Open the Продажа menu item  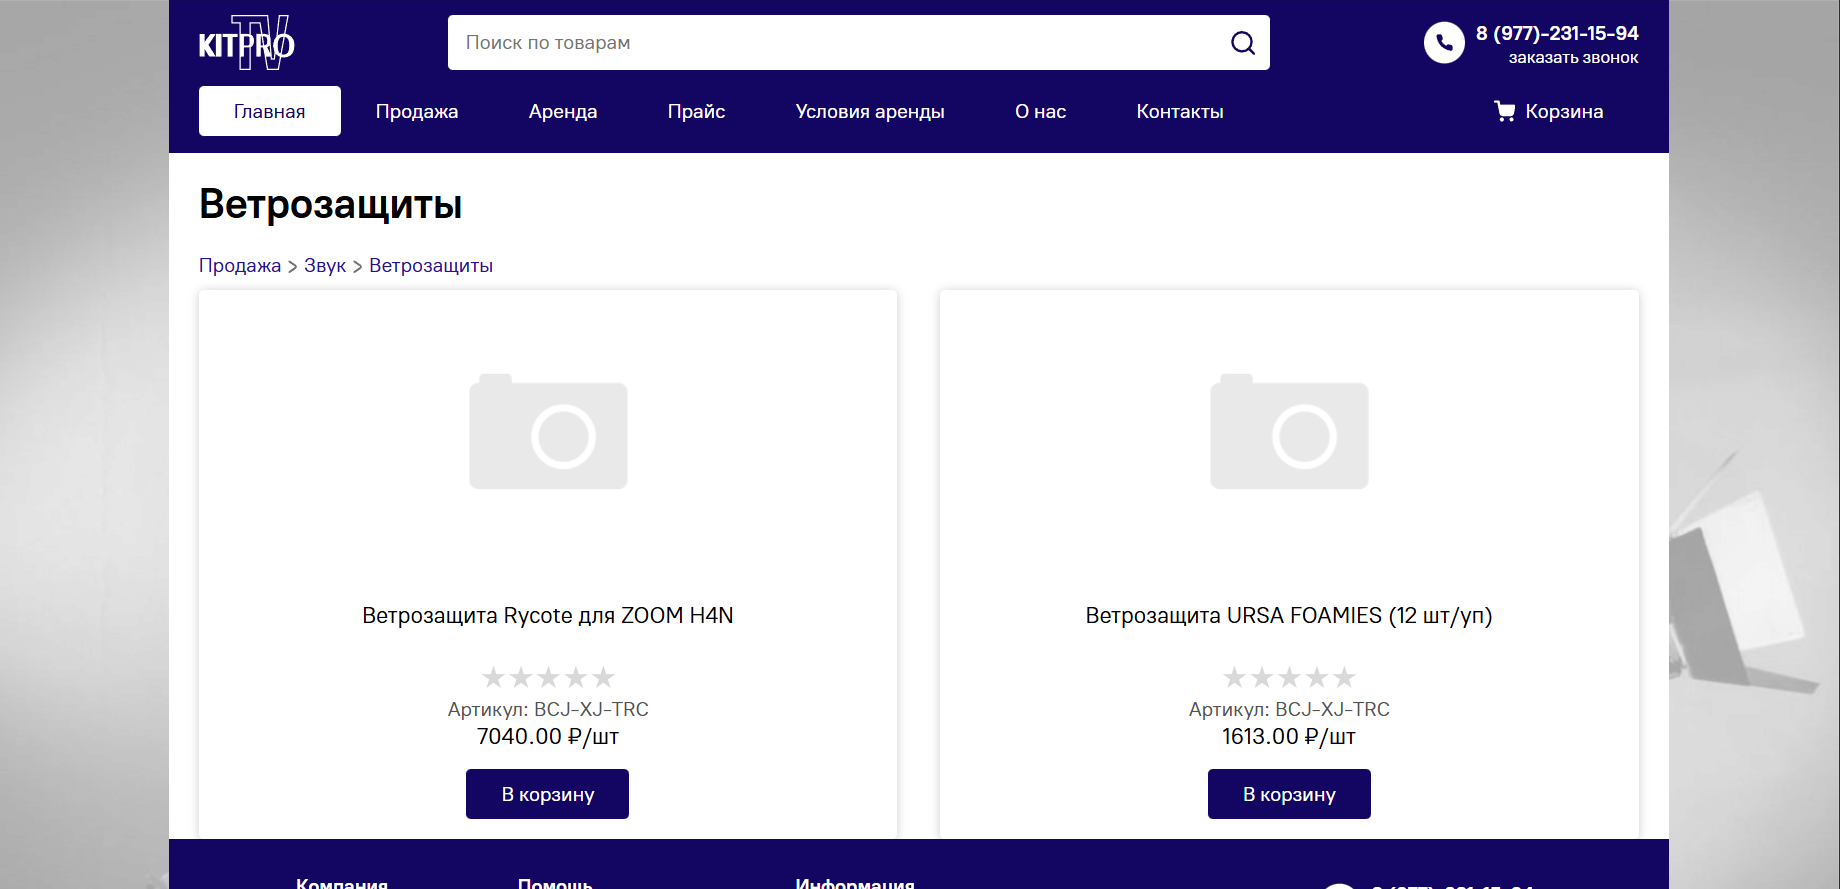point(417,111)
